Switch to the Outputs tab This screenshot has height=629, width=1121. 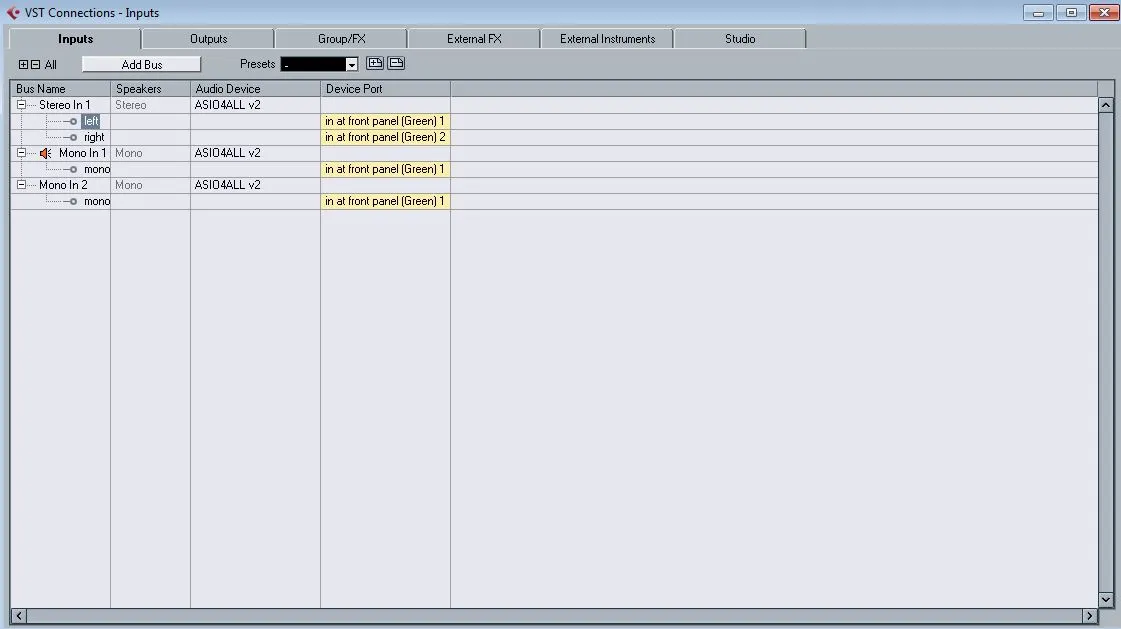208,39
